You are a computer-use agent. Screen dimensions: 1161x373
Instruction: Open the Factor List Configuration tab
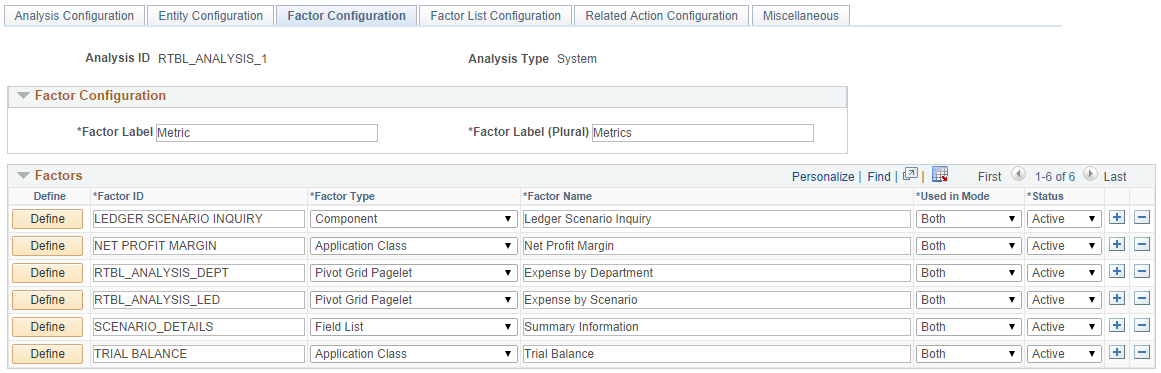pos(495,16)
